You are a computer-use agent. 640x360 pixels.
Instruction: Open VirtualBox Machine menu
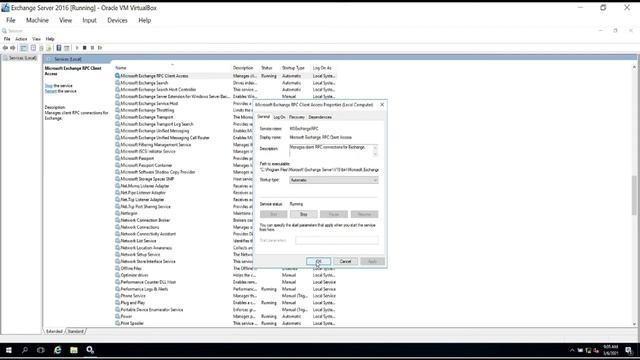(x=37, y=20)
